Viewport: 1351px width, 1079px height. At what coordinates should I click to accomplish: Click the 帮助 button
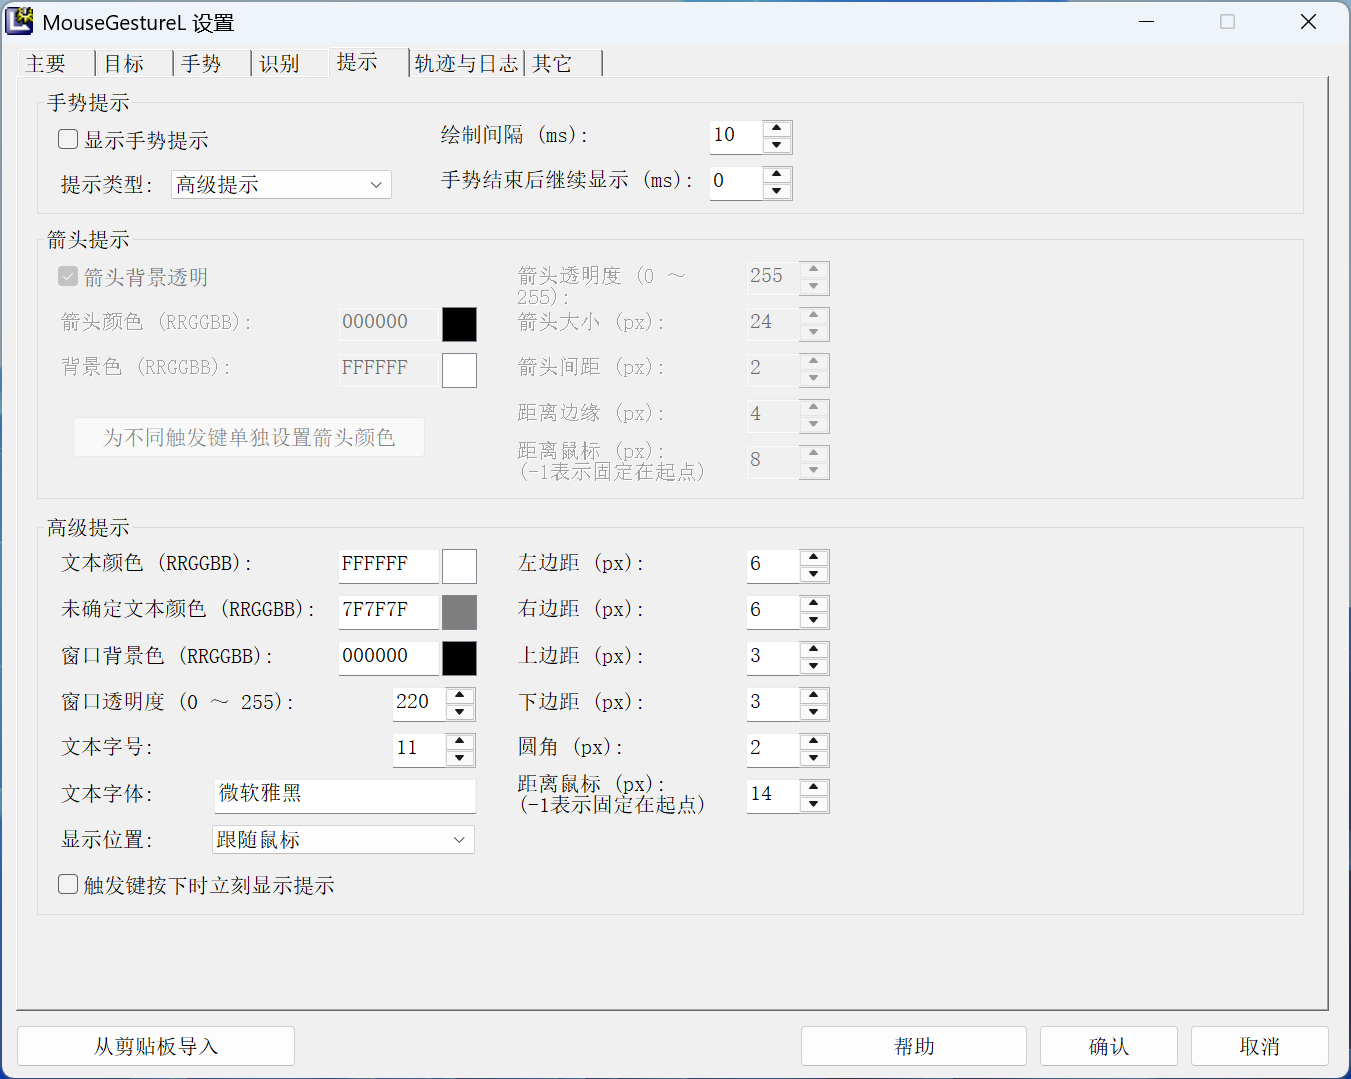[x=913, y=1045]
